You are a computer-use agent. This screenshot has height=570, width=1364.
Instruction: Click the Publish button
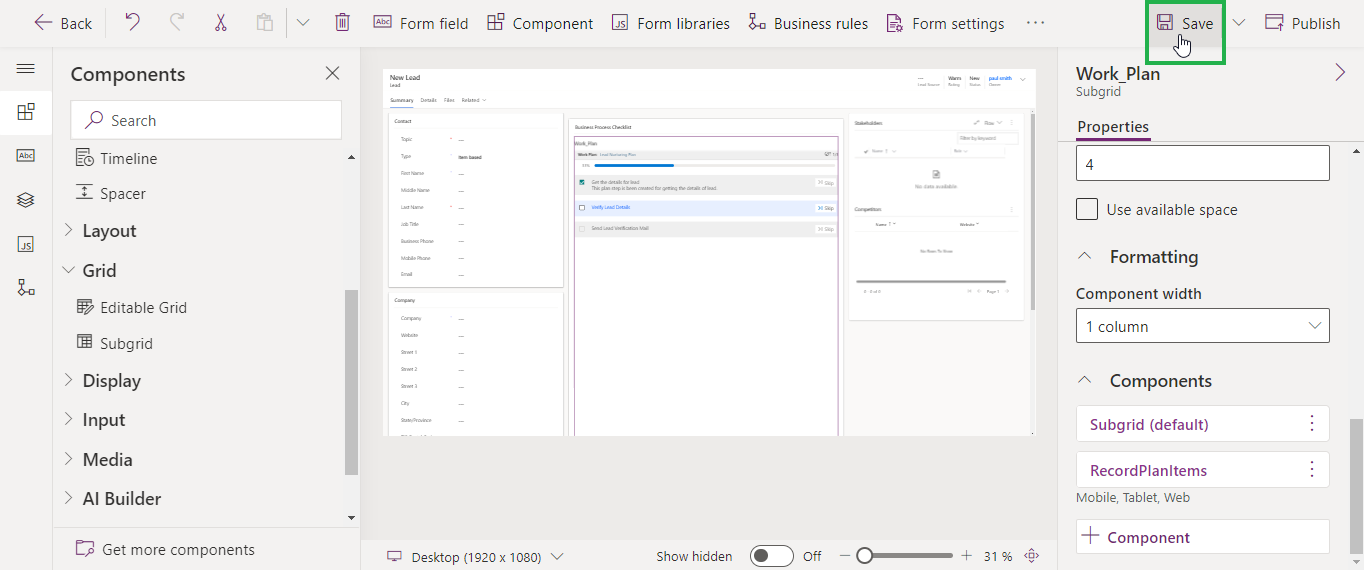(x=1302, y=23)
